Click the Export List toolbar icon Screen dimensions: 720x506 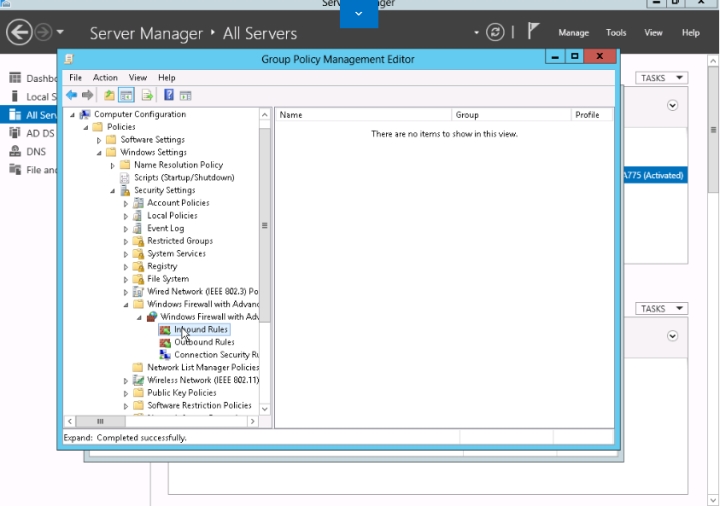pyautogui.click(x=147, y=96)
